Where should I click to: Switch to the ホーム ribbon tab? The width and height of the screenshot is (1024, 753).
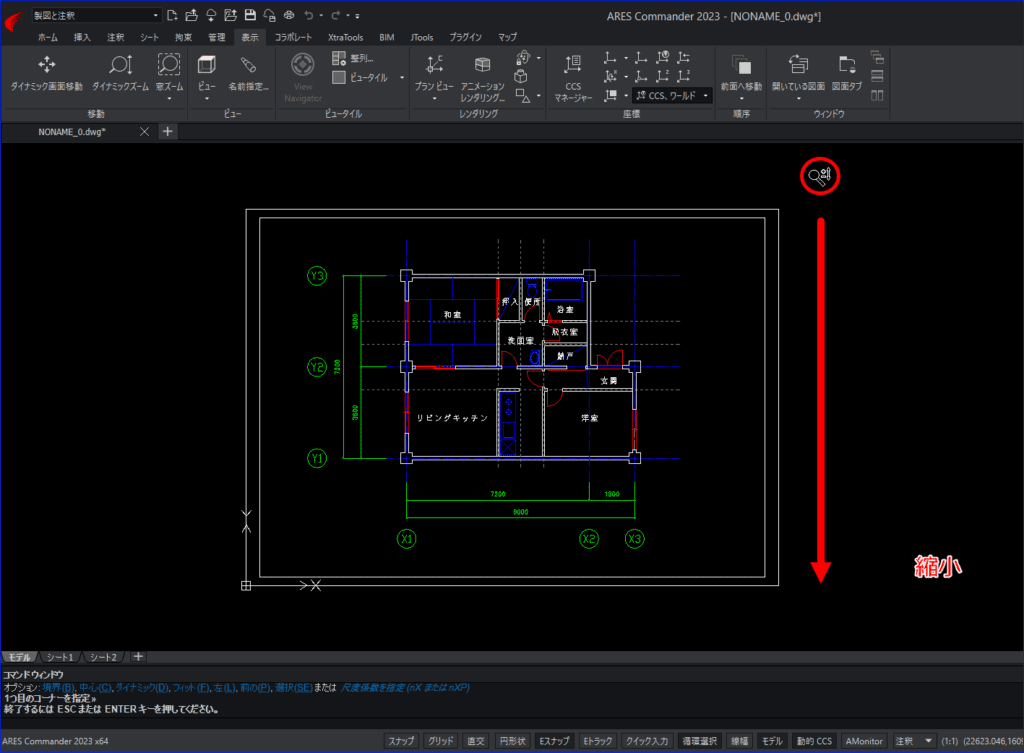(x=48, y=37)
